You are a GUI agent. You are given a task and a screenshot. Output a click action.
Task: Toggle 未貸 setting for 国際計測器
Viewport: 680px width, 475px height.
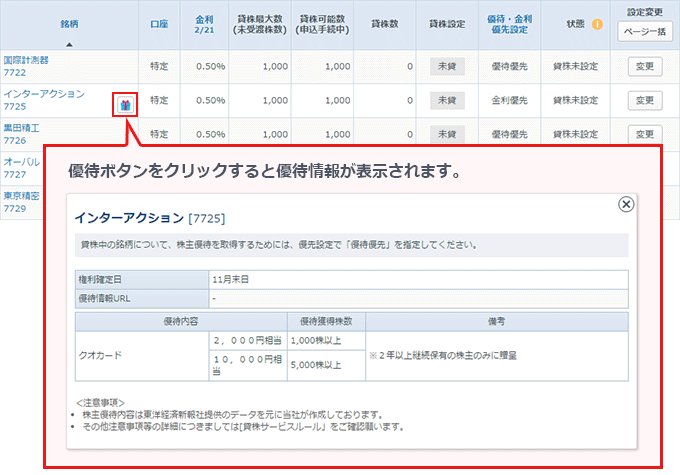[447, 66]
